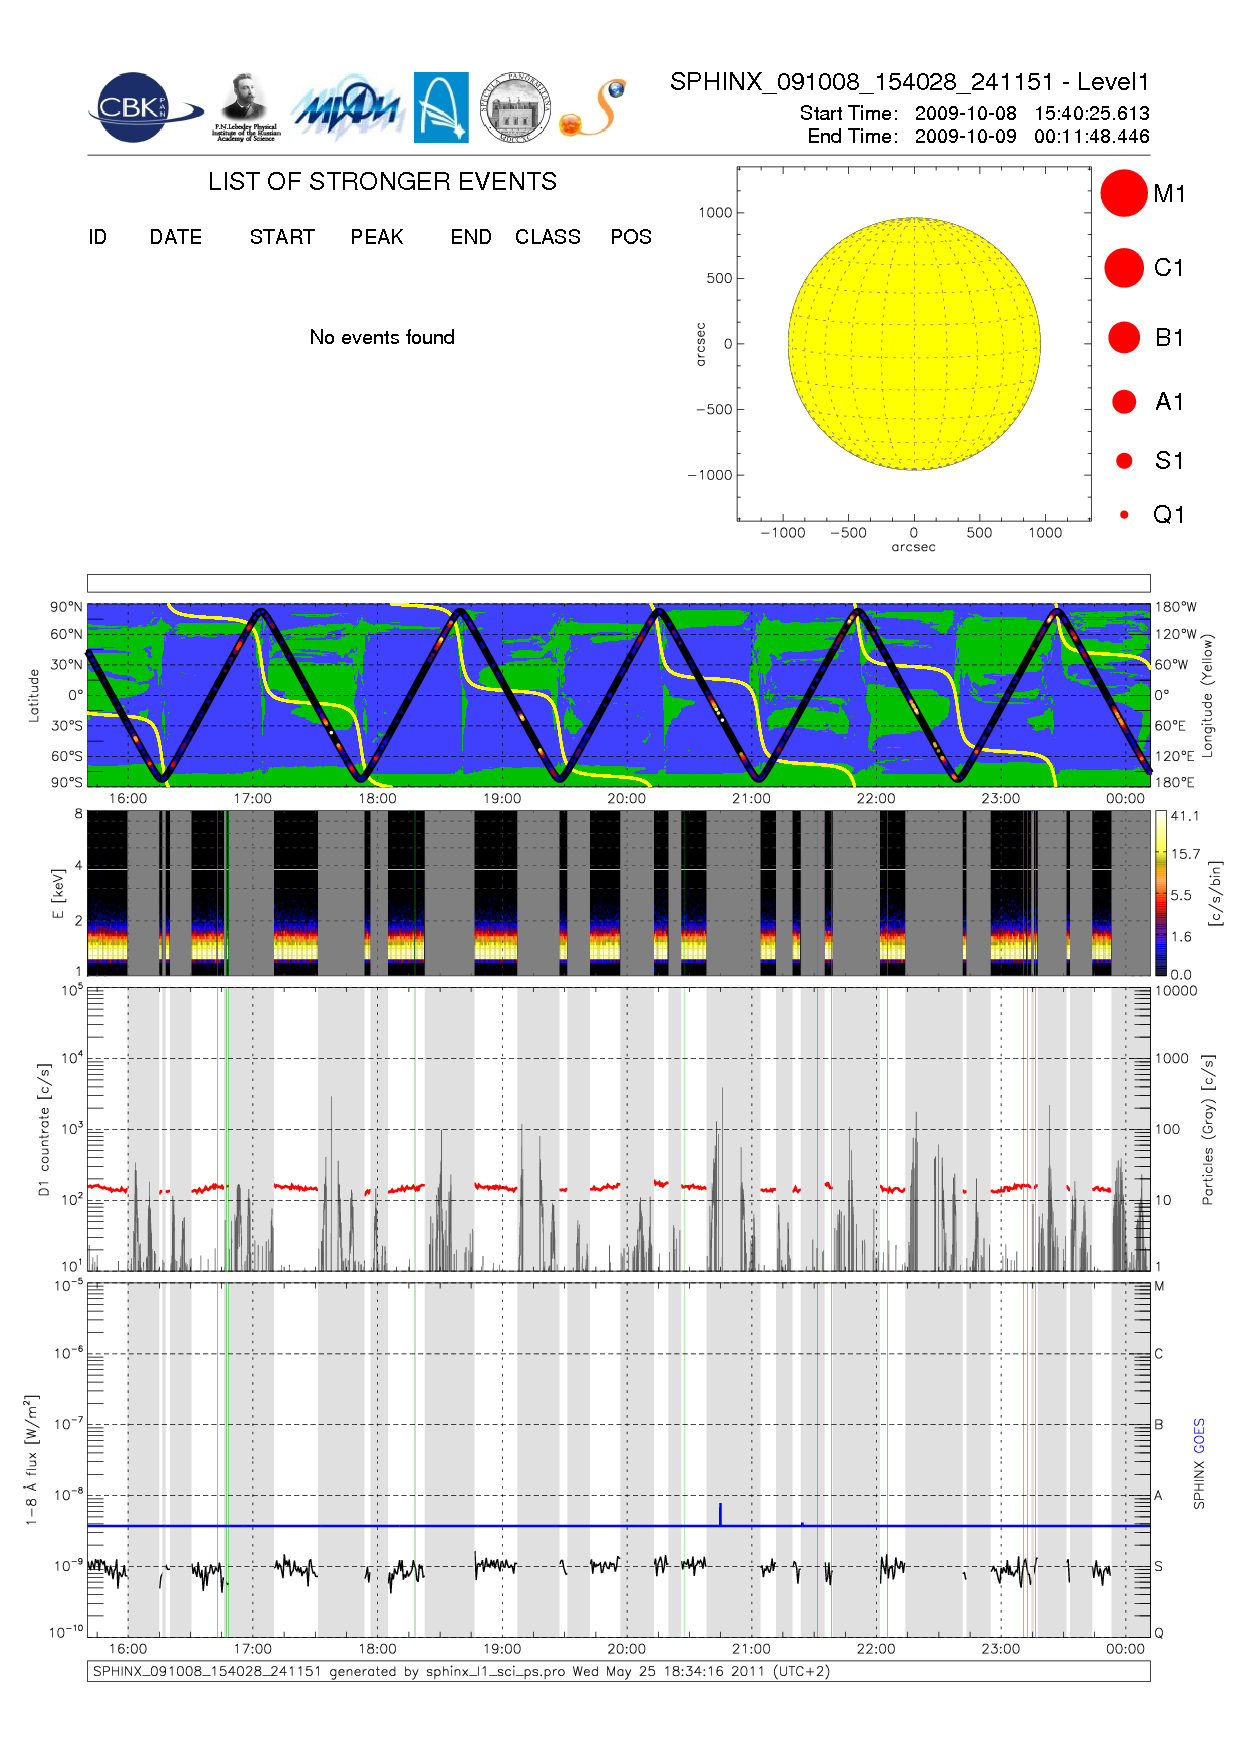Screen dimensions: 1240x1754
Task: Click the footer text generated by sphinx_l1_sci_ps.pro
Action: pos(446,1671)
